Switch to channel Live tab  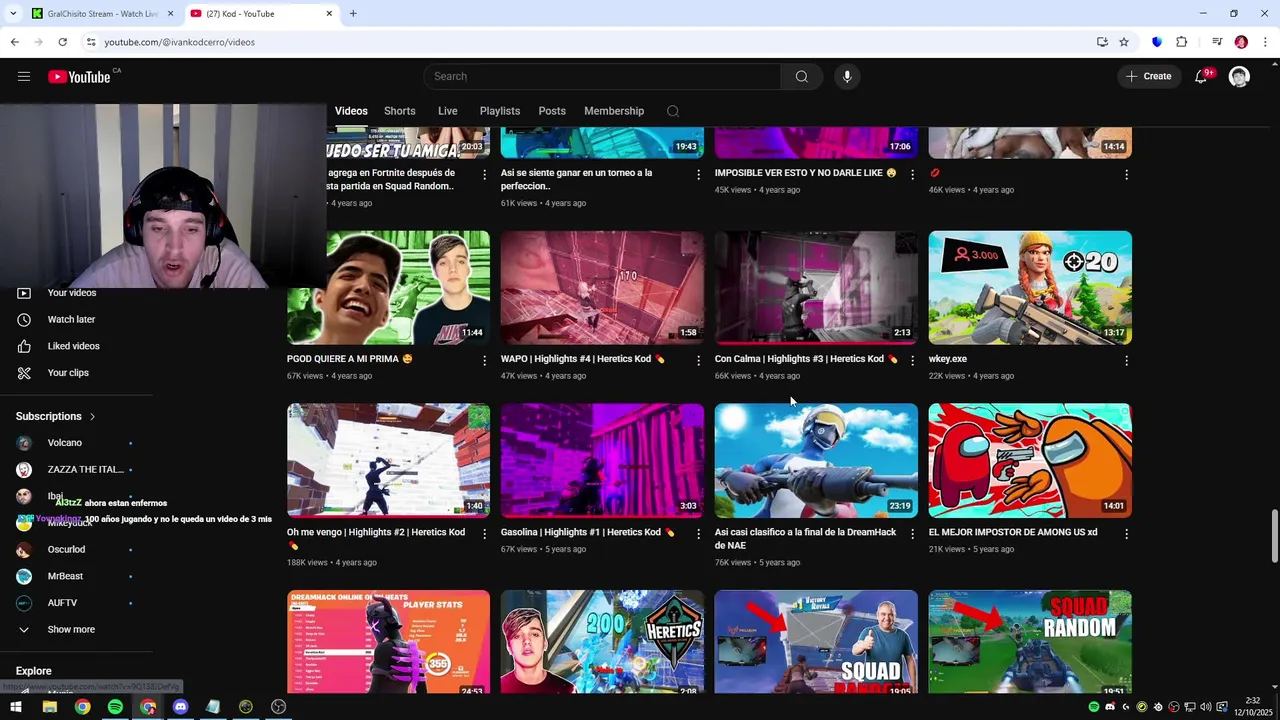point(448,111)
